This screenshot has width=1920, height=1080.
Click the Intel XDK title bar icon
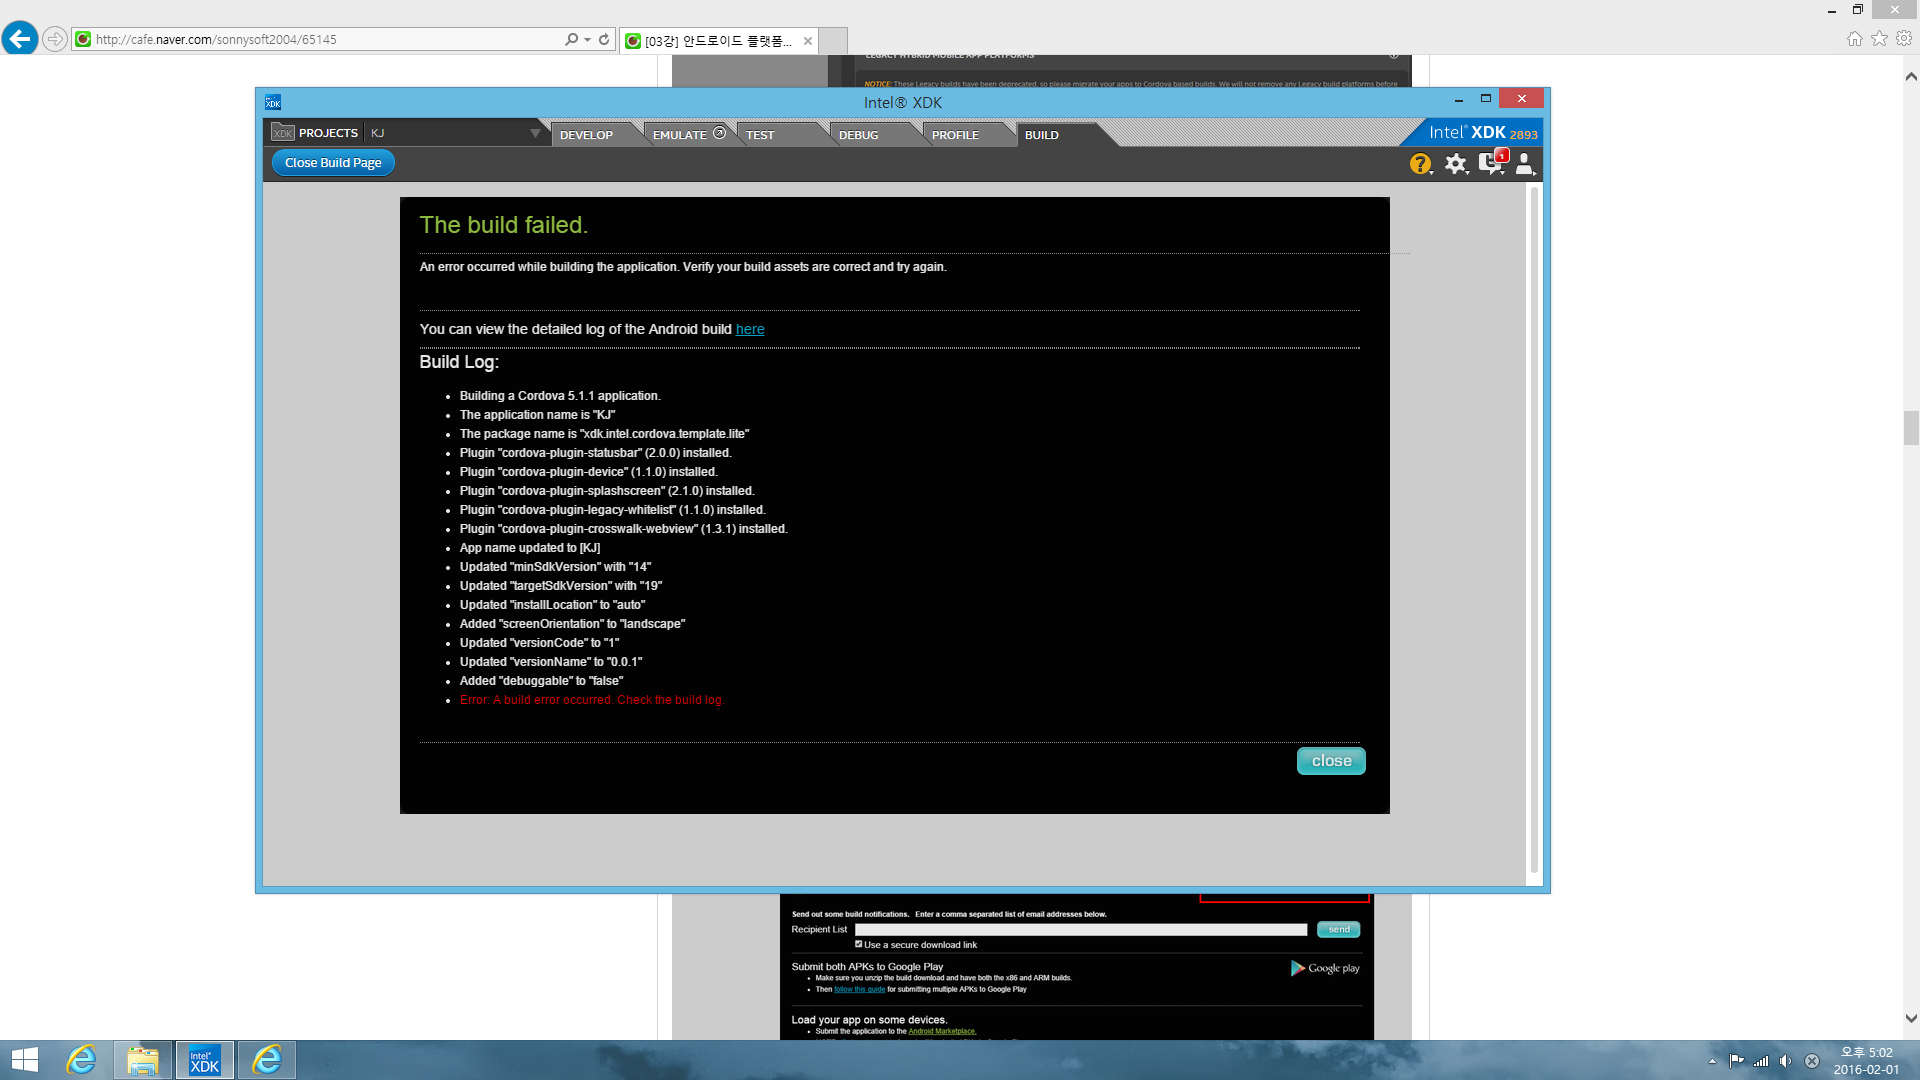273,102
